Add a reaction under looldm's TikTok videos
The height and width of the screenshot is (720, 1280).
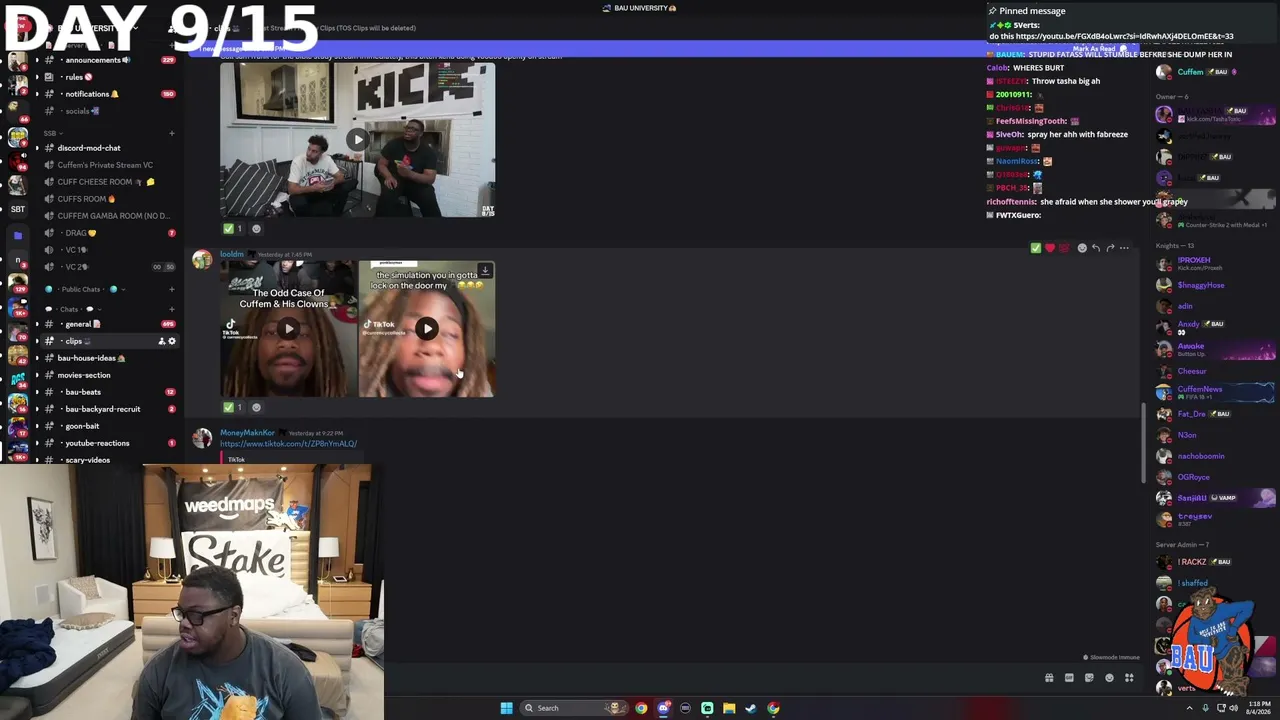(x=256, y=407)
